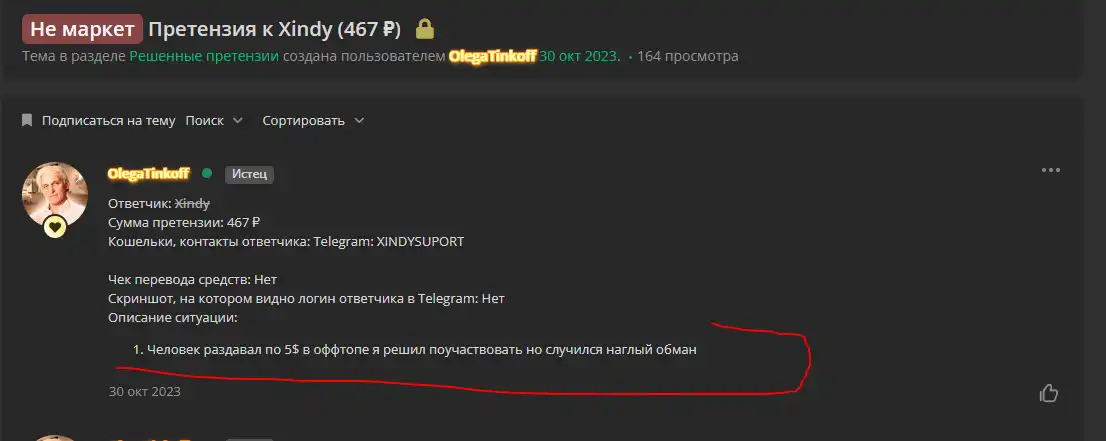
Task: Open the struck-through Xindy defendant link
Action: click(x=192, y=203)
